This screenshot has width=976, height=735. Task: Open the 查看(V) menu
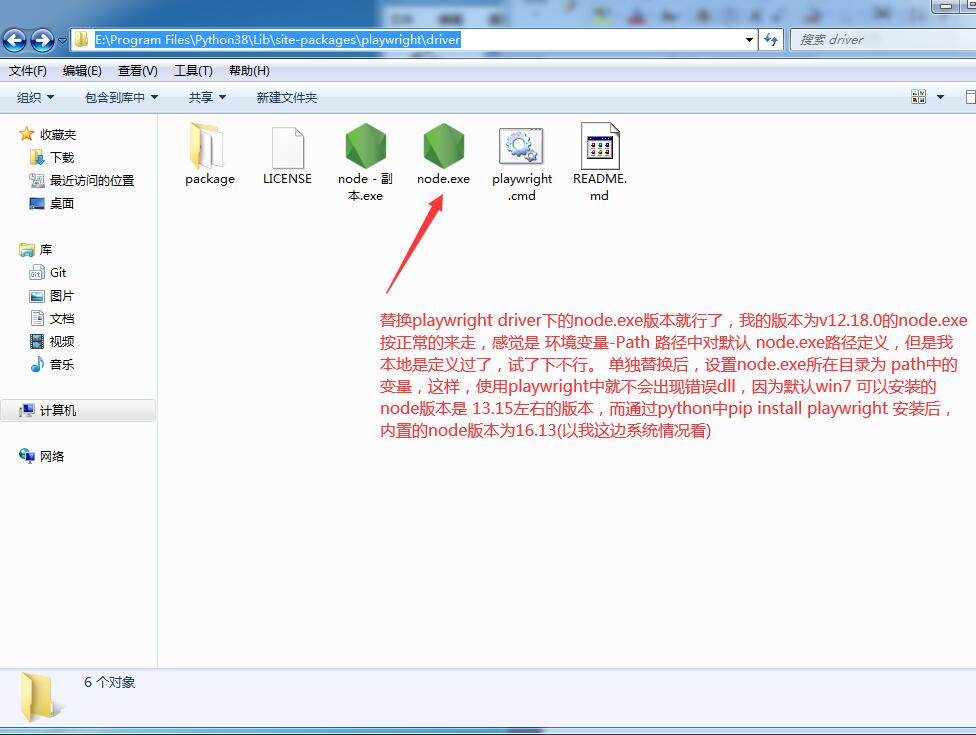[x=138, y=71]
